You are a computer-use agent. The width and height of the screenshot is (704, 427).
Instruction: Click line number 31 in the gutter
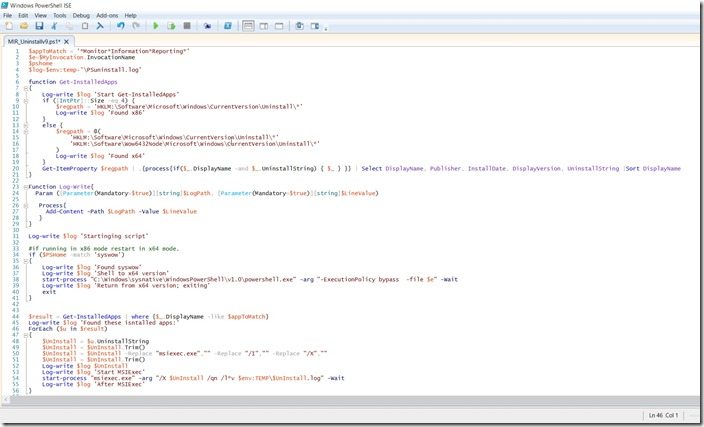(16, 236)
